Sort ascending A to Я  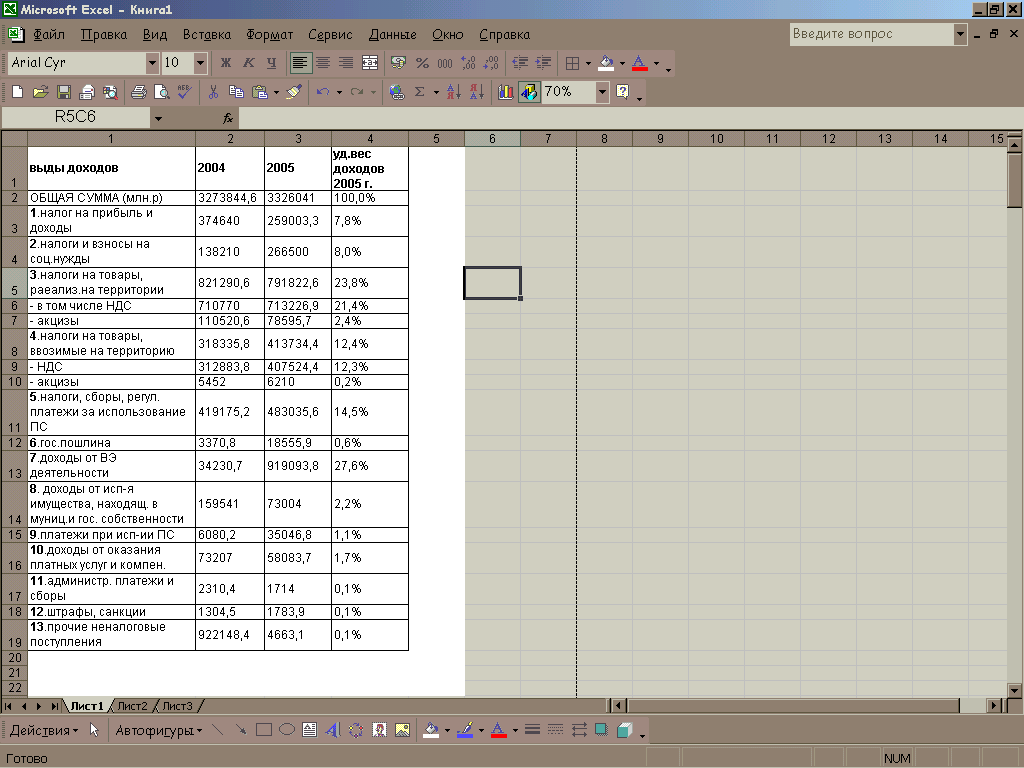(x=454, y=92)
